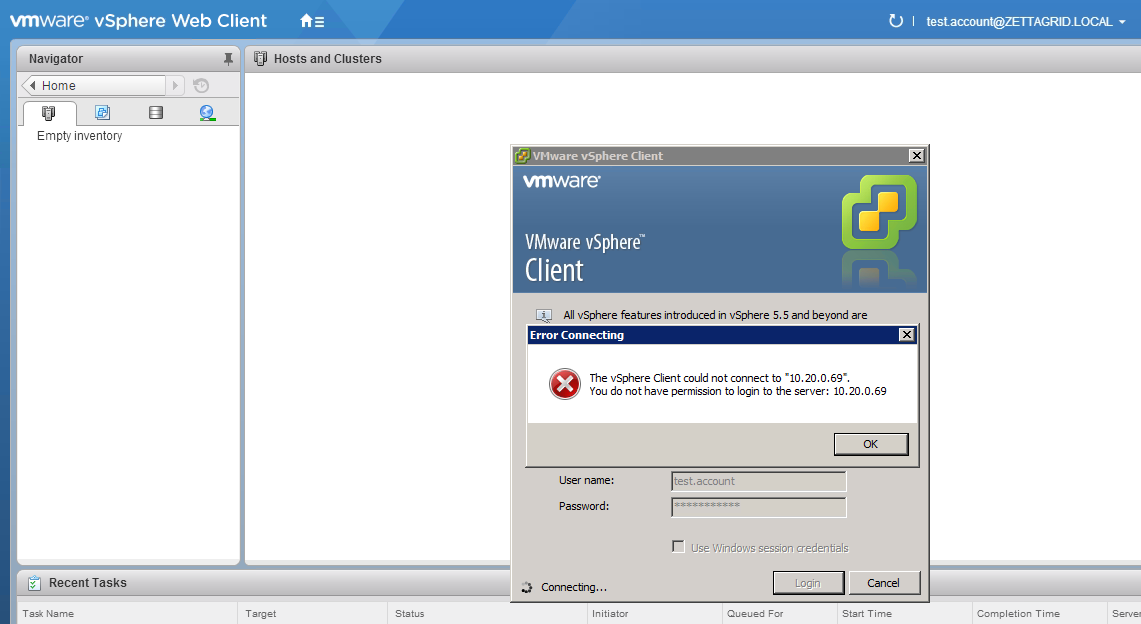Sort by Status column
The width and height of the screenshot is (1141, 624).
click(487, 613)
